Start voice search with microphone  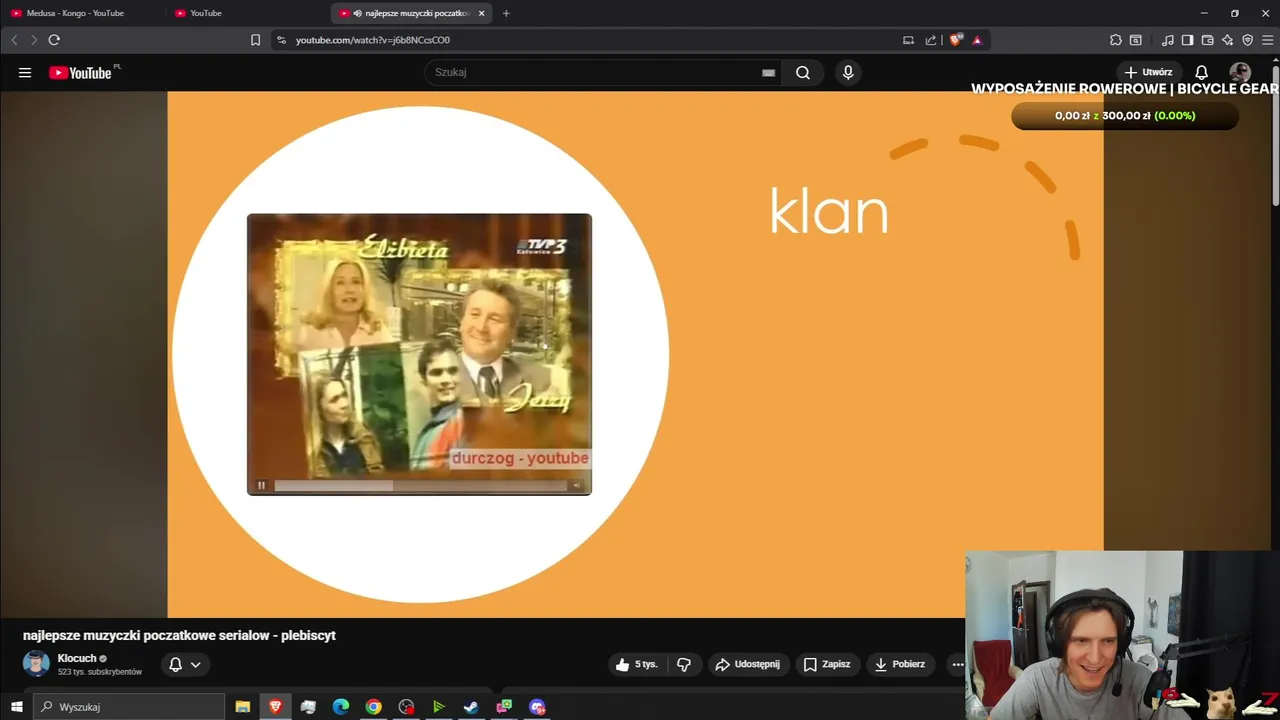coord(848,72)
